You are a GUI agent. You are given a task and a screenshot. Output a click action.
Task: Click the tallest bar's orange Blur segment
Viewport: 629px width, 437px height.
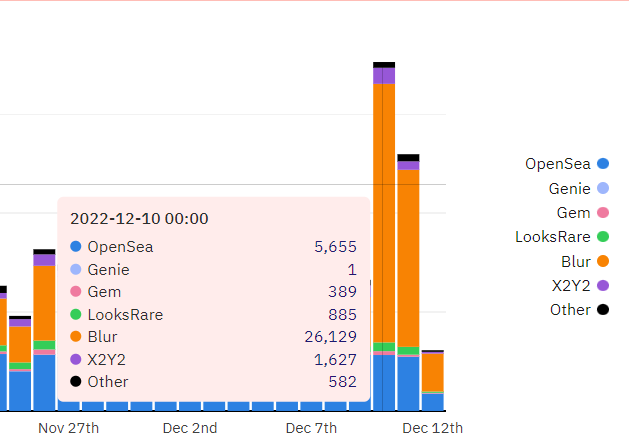click(384, 213)
